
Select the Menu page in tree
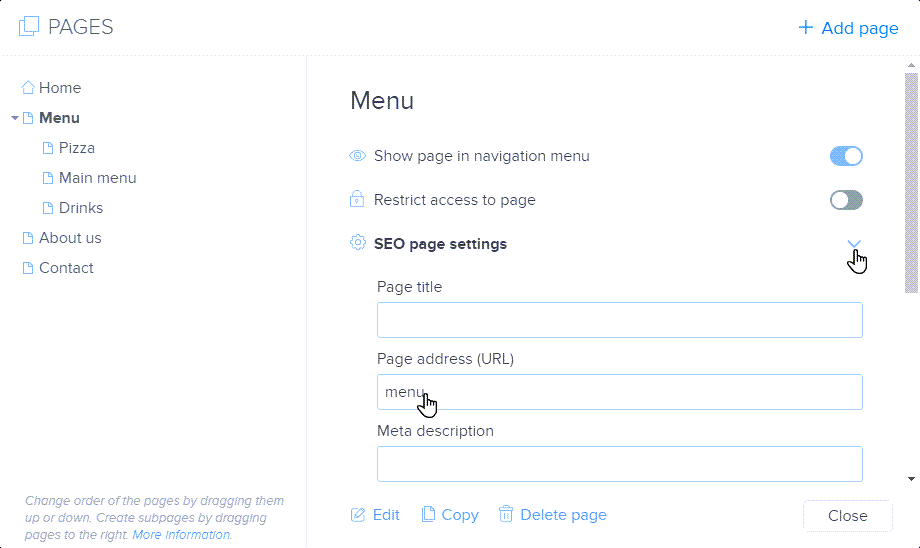(x=59, y=118)
